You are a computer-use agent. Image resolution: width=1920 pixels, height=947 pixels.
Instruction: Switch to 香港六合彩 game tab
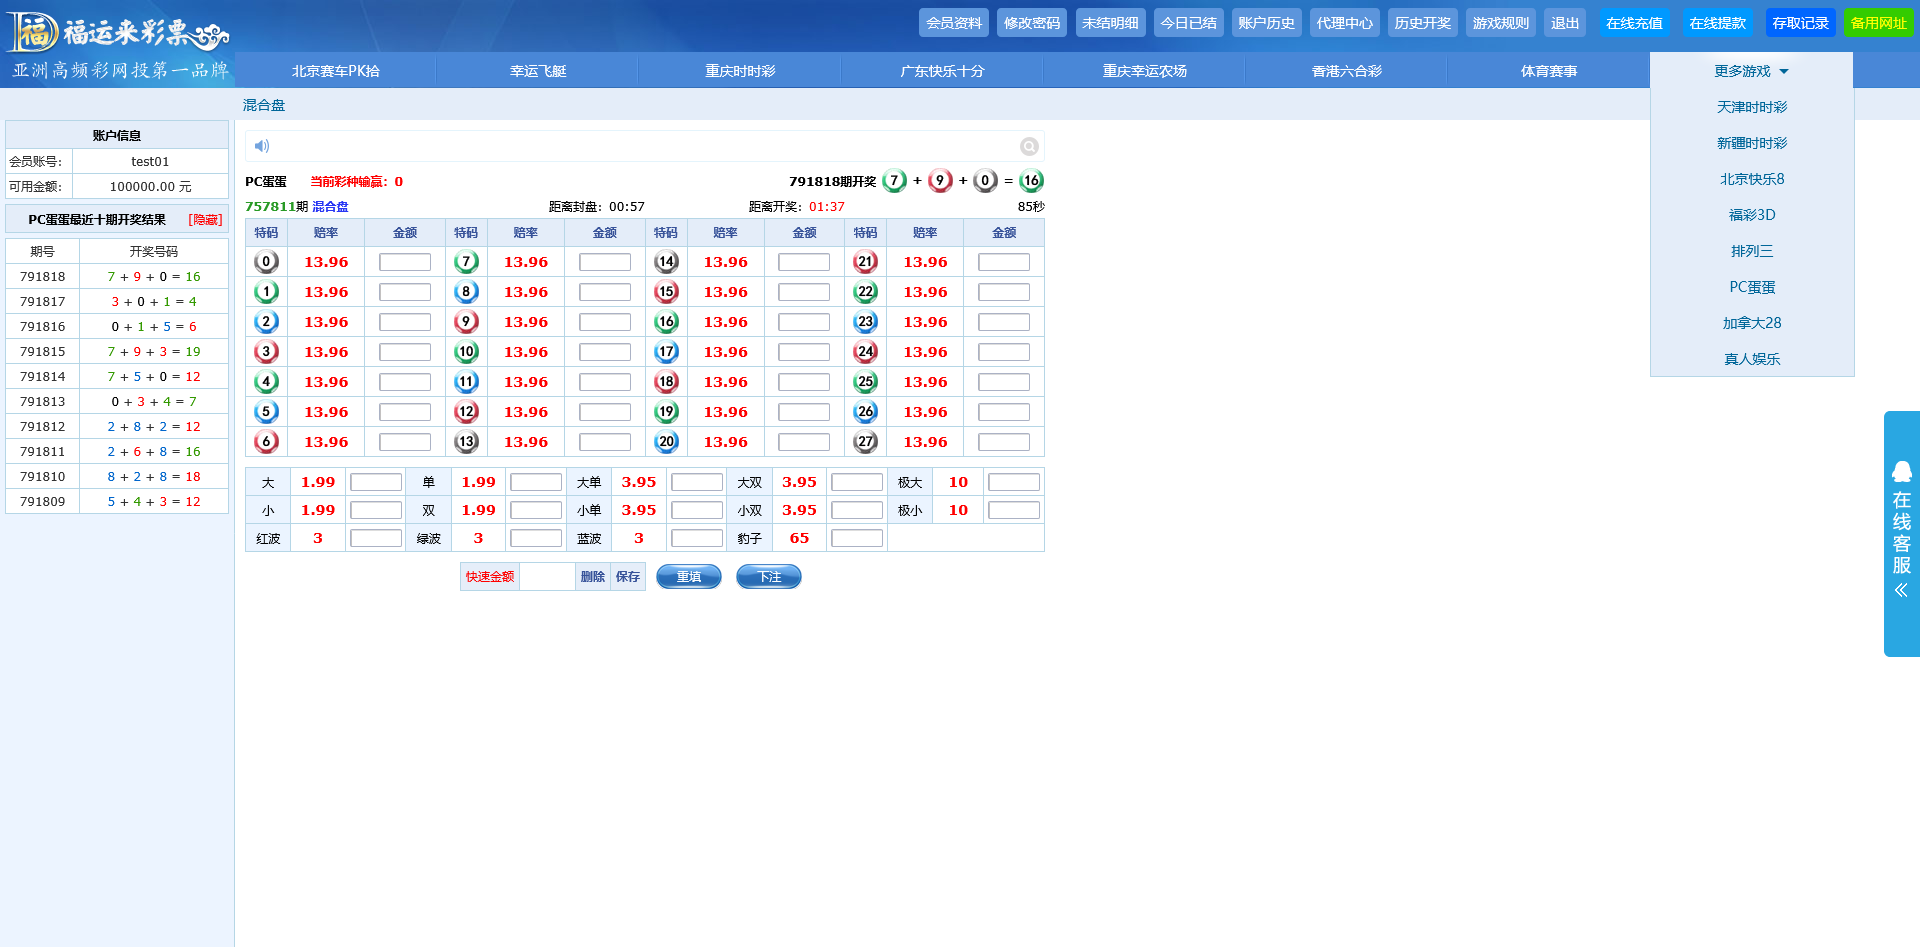tap(1346, 71)
